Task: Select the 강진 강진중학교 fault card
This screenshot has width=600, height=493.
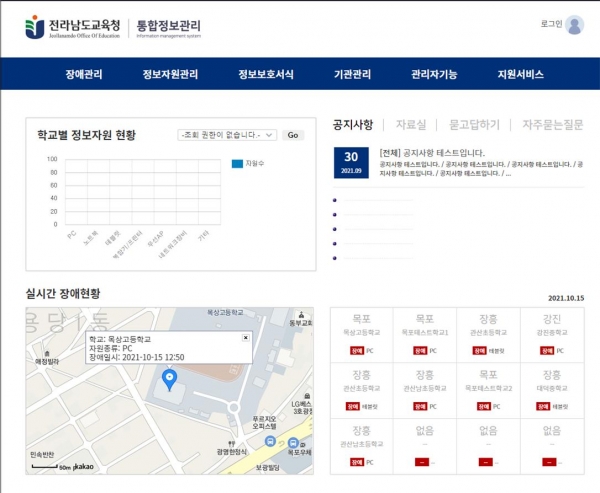Action: point(551,334)
